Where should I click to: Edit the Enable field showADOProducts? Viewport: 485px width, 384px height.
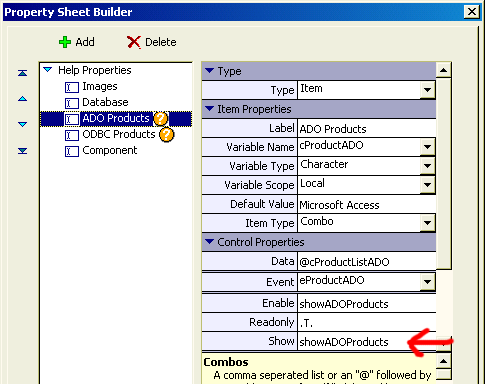point(367,303)
